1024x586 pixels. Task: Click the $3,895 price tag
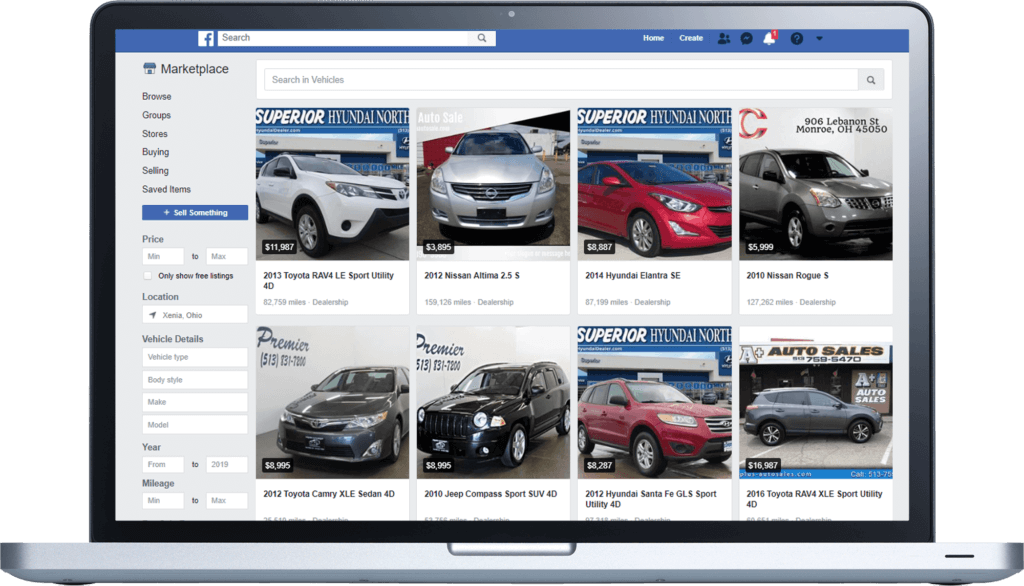tap(438, 247)
